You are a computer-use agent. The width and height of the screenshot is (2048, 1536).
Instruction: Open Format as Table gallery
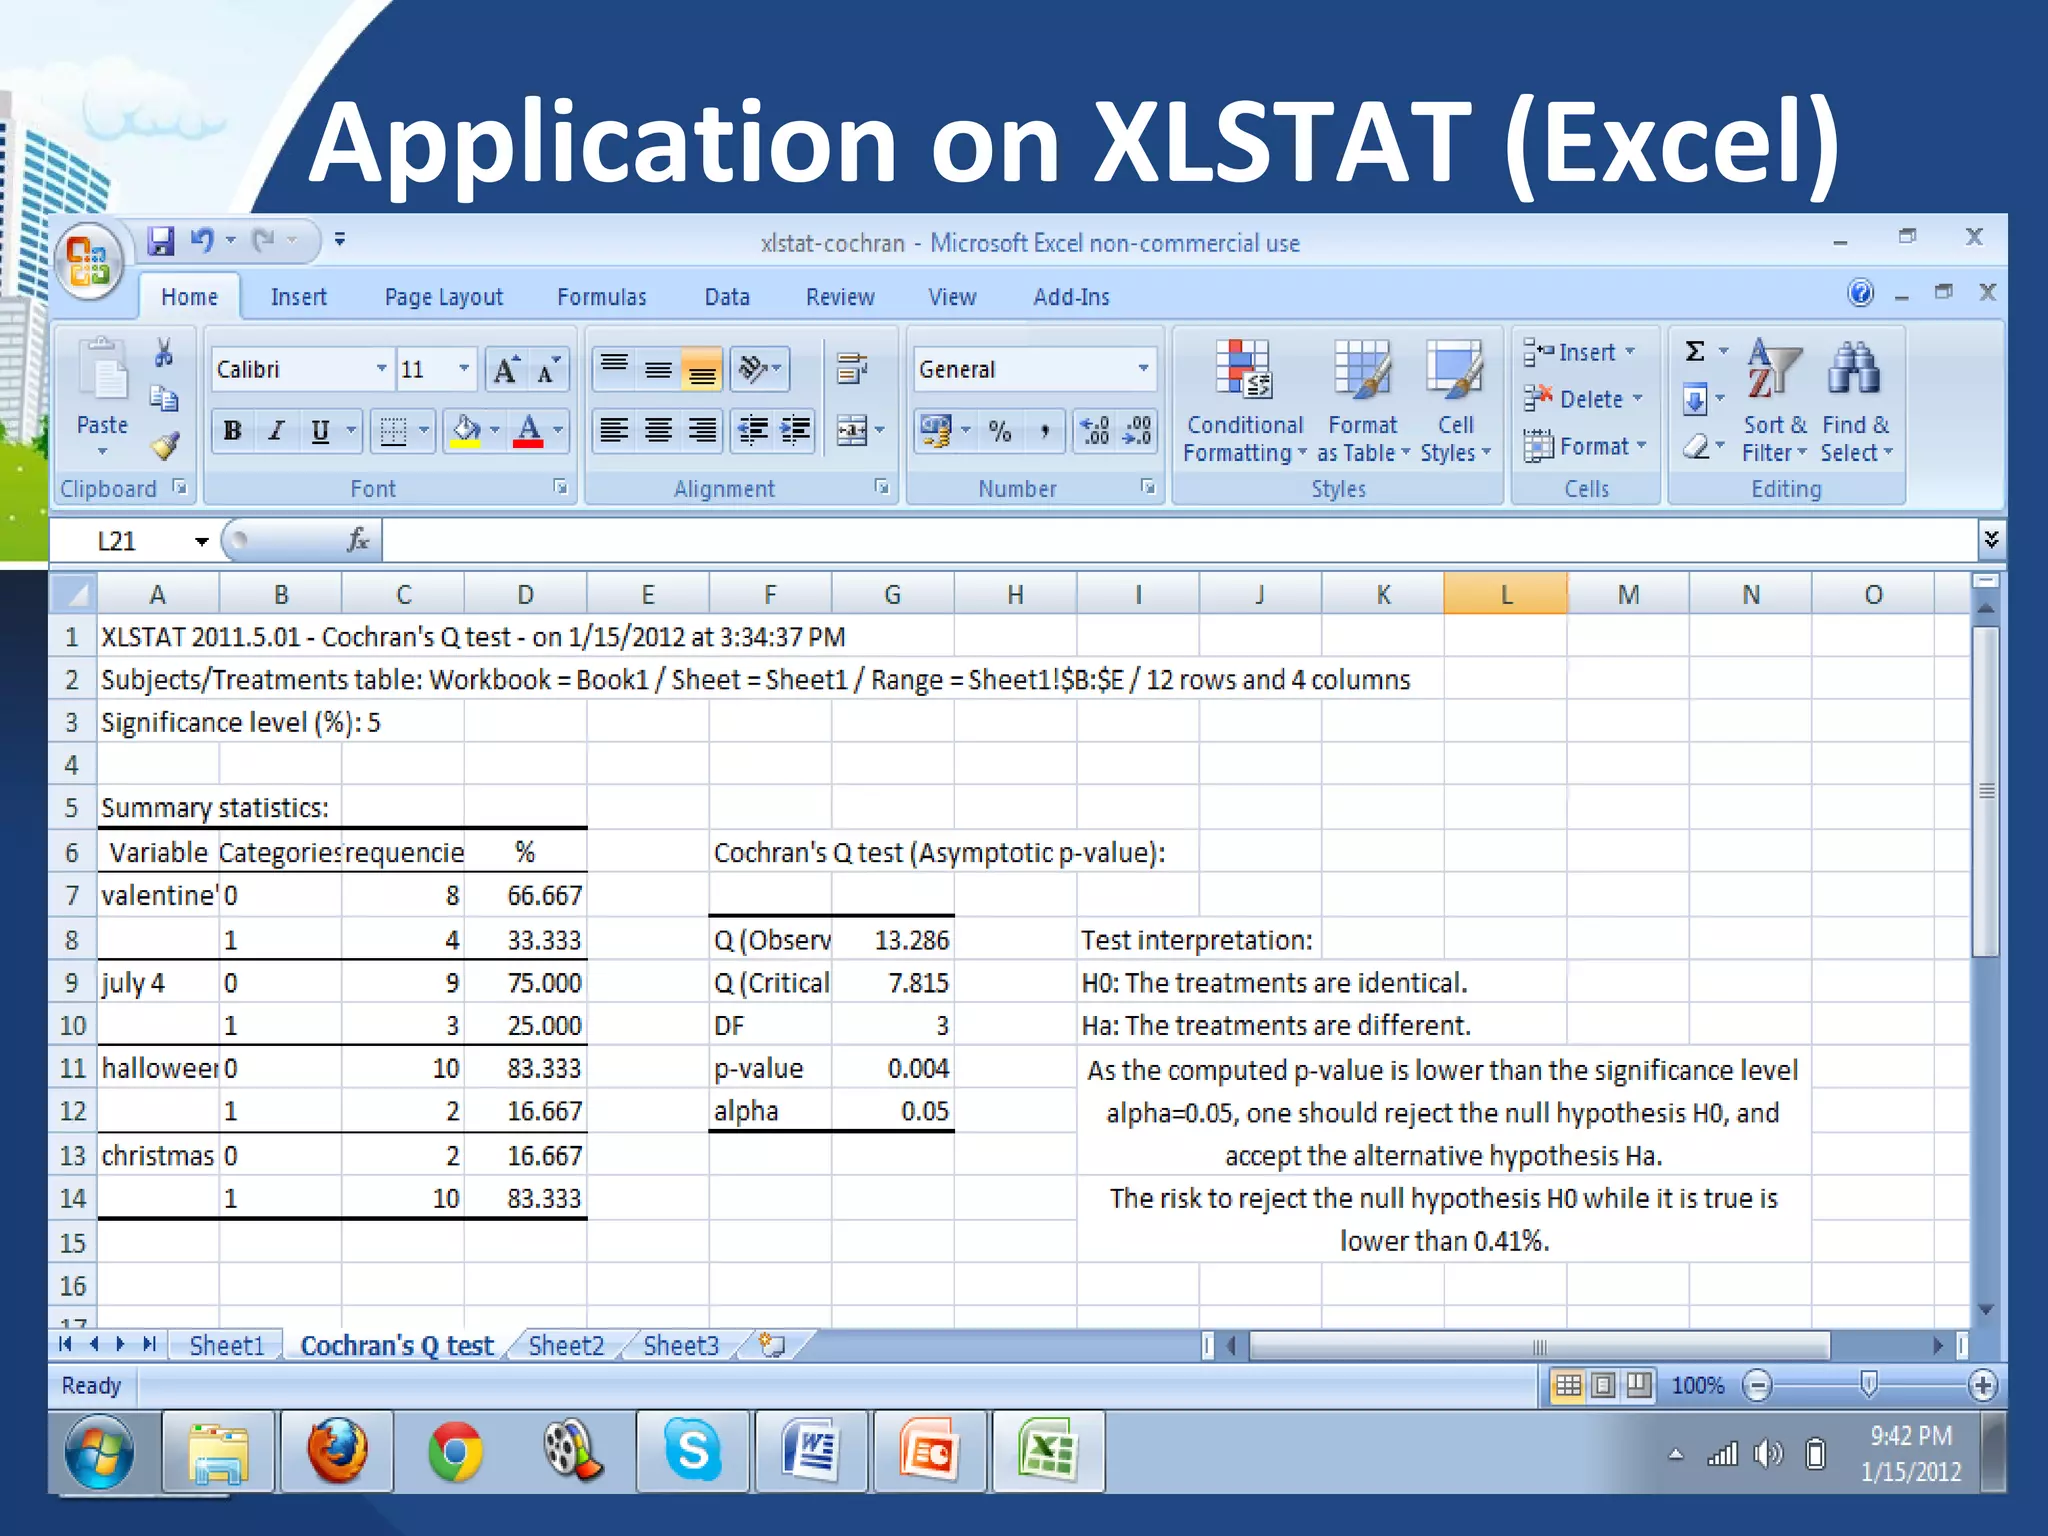point(1362,402)
